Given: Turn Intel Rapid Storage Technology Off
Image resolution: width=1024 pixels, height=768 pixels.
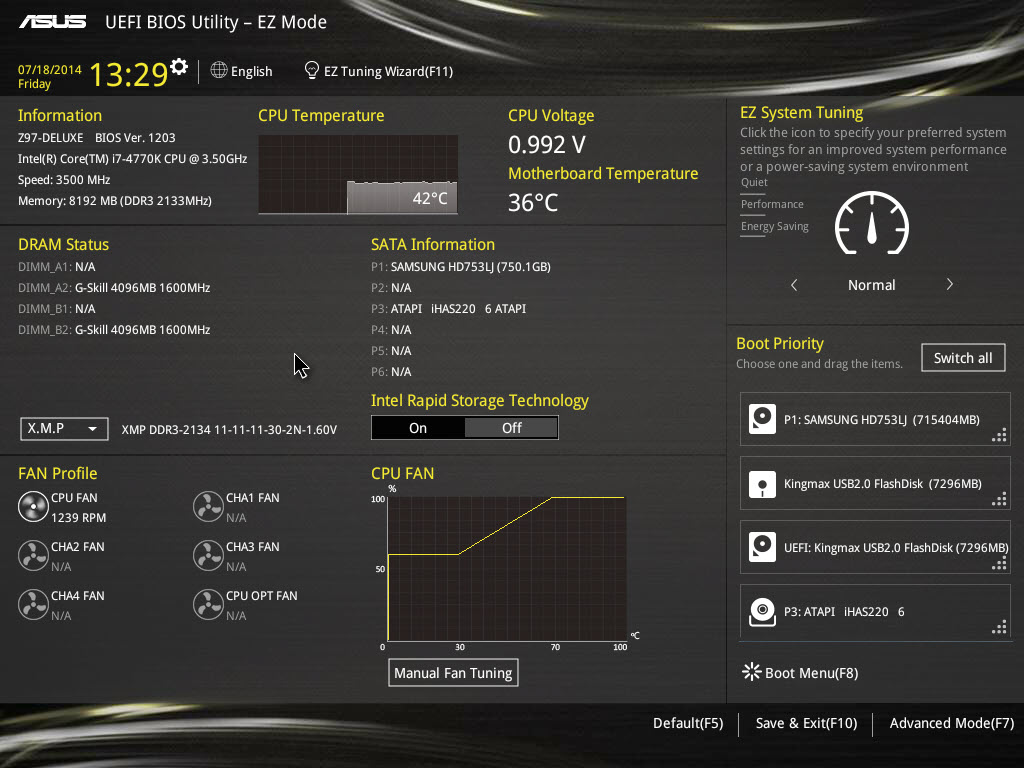Looking at the screenshot, I should [511, 428].
